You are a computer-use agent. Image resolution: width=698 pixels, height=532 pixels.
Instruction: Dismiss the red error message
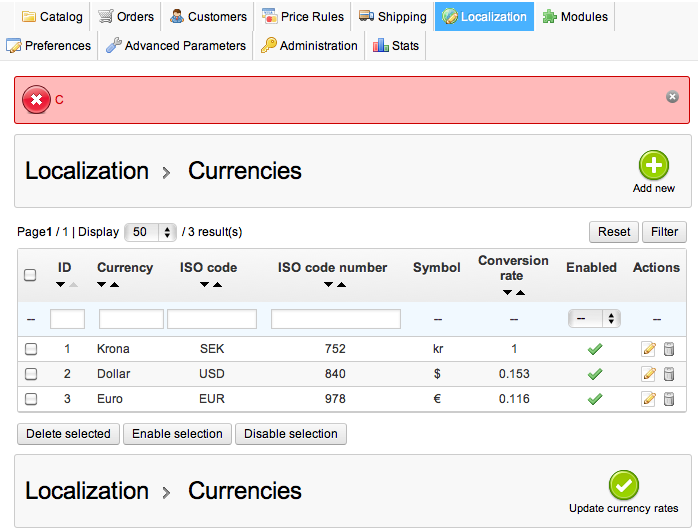(672, 97)
